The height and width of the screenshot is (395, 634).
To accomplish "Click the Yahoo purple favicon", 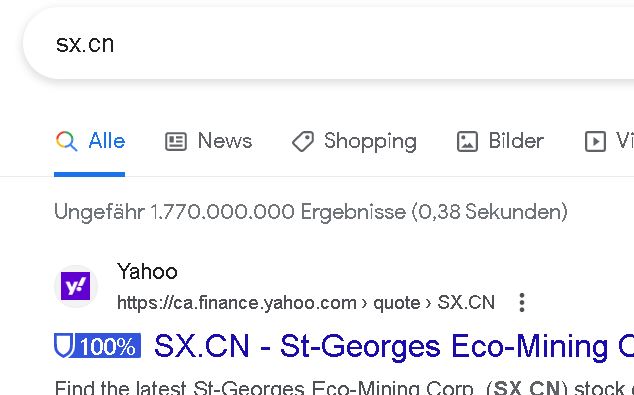I will click(76, 286).
